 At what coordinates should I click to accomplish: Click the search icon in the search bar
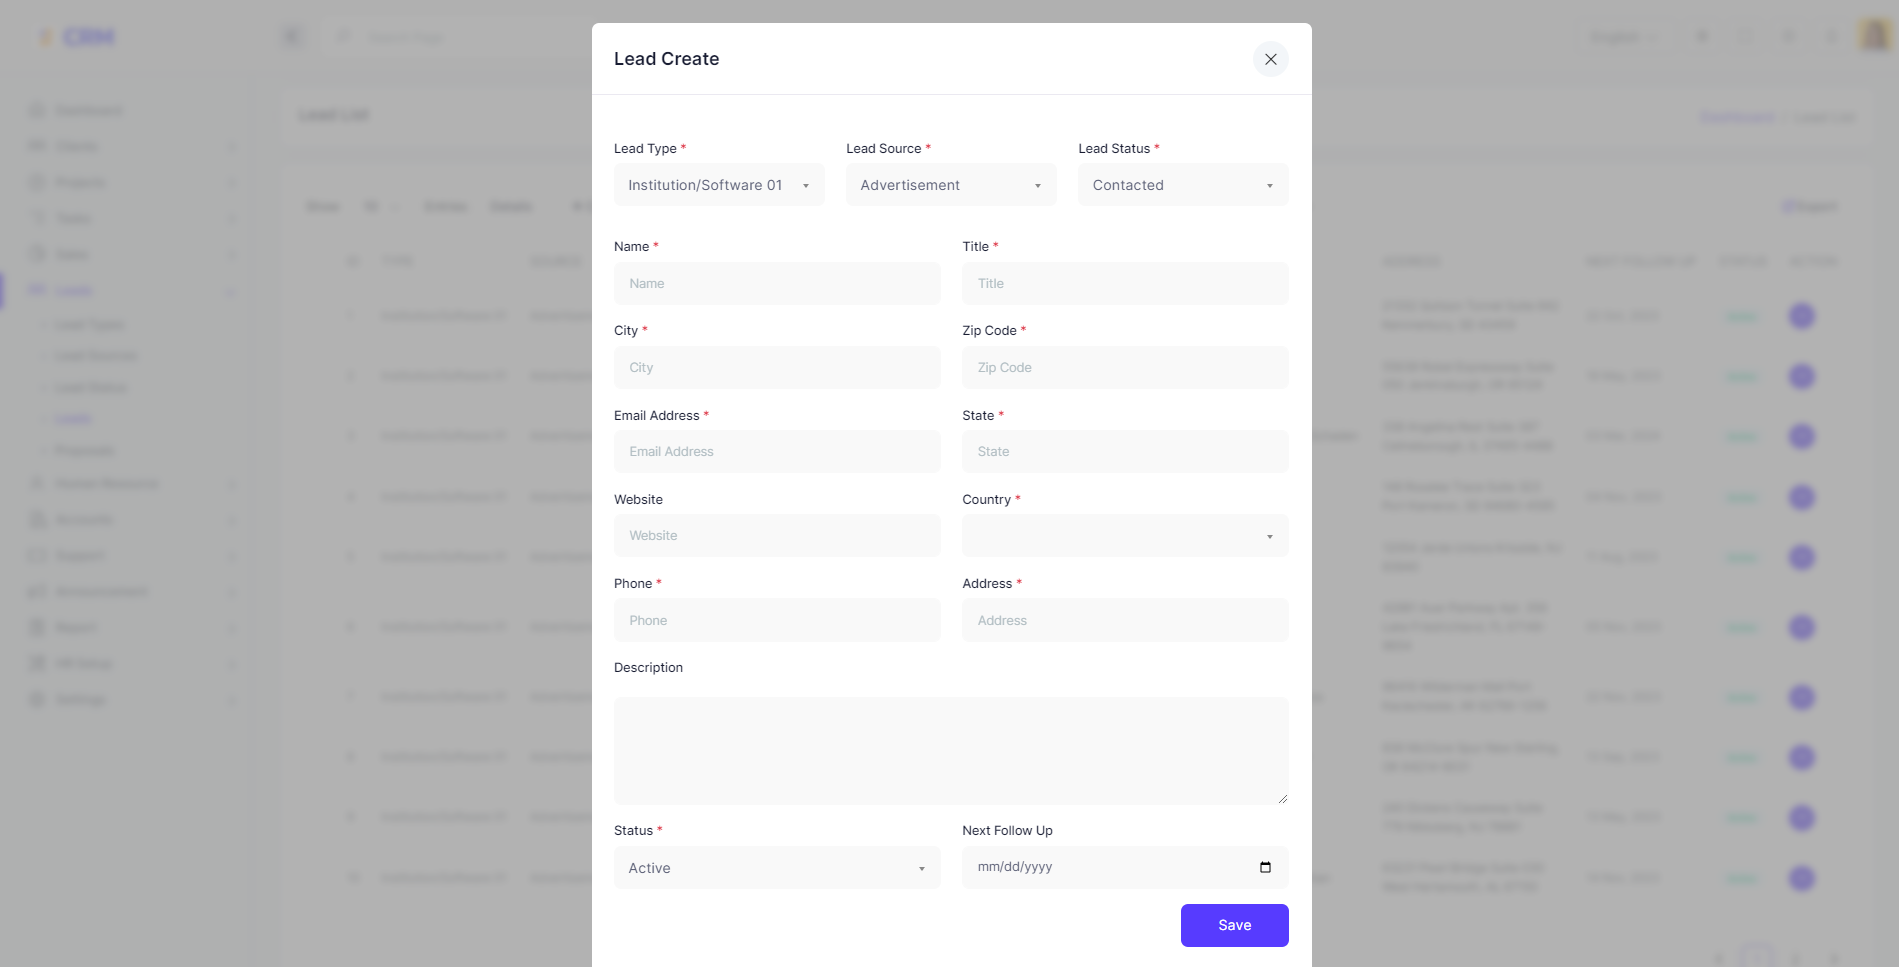pos(343,36)
